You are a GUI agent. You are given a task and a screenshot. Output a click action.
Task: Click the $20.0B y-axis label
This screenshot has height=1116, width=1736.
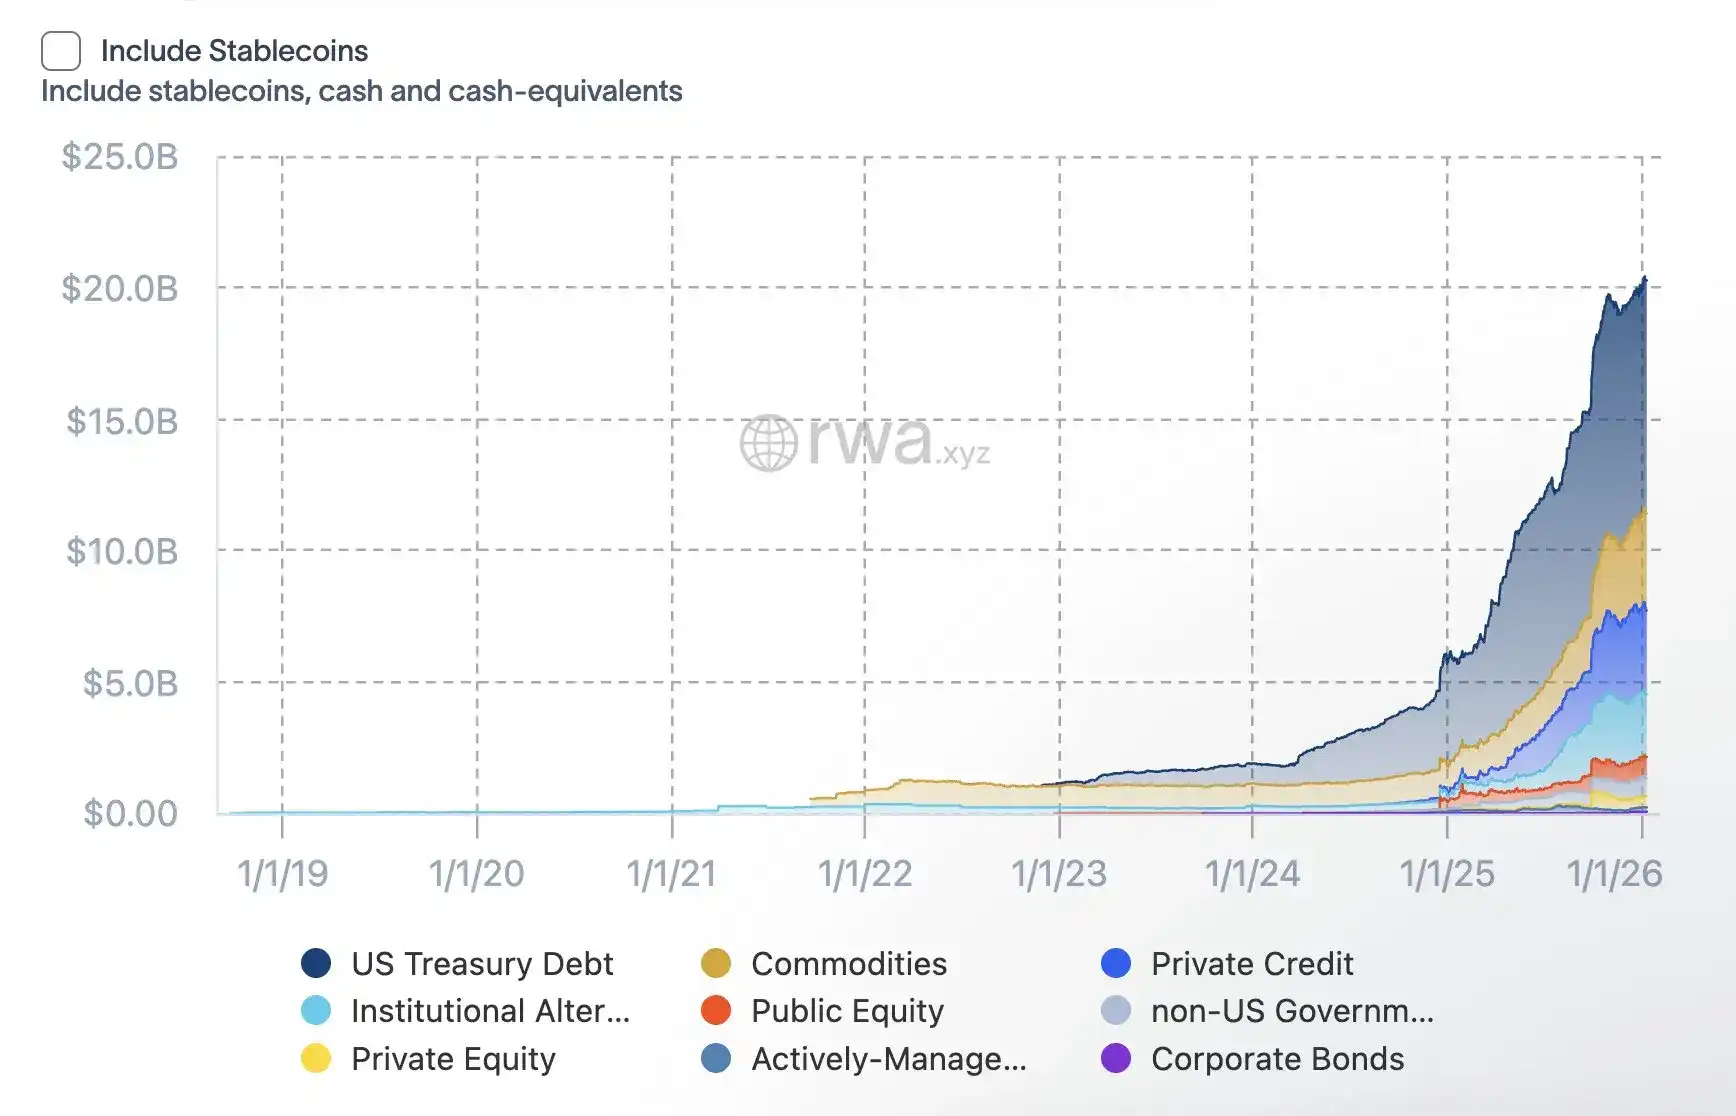[x=120, y=288]
